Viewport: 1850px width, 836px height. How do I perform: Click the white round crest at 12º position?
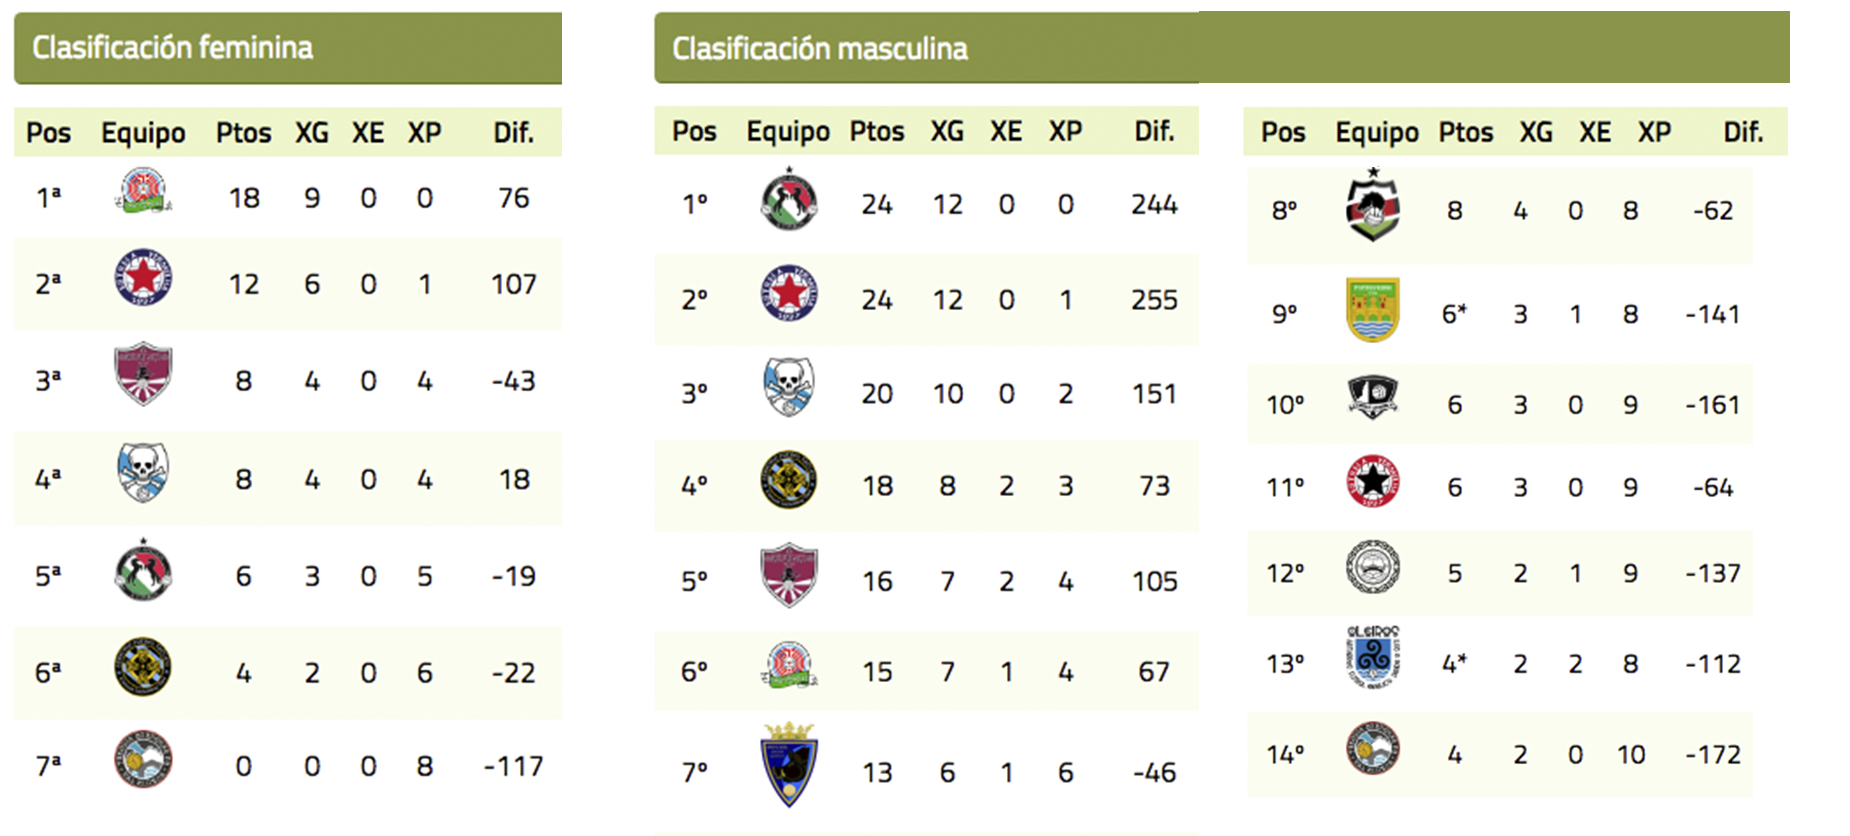(1372, 567)
